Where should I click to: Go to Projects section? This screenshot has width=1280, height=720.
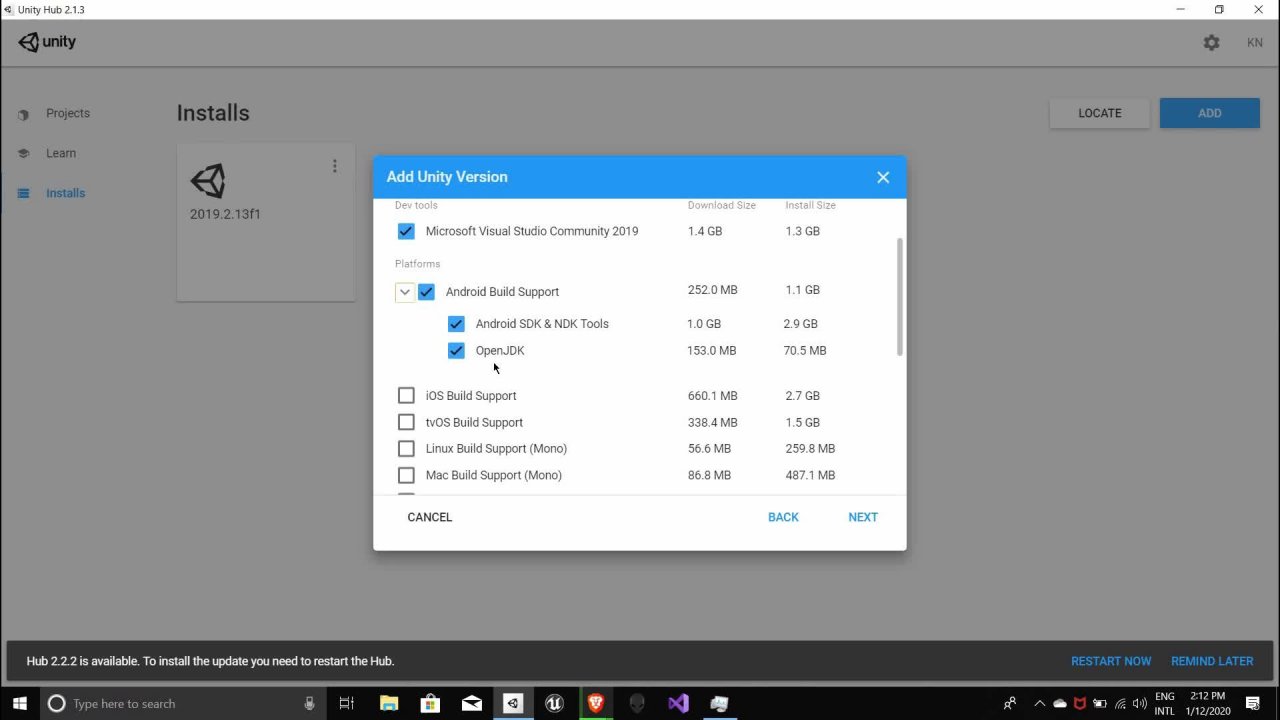pyautogui.click(x=68, y=113)
